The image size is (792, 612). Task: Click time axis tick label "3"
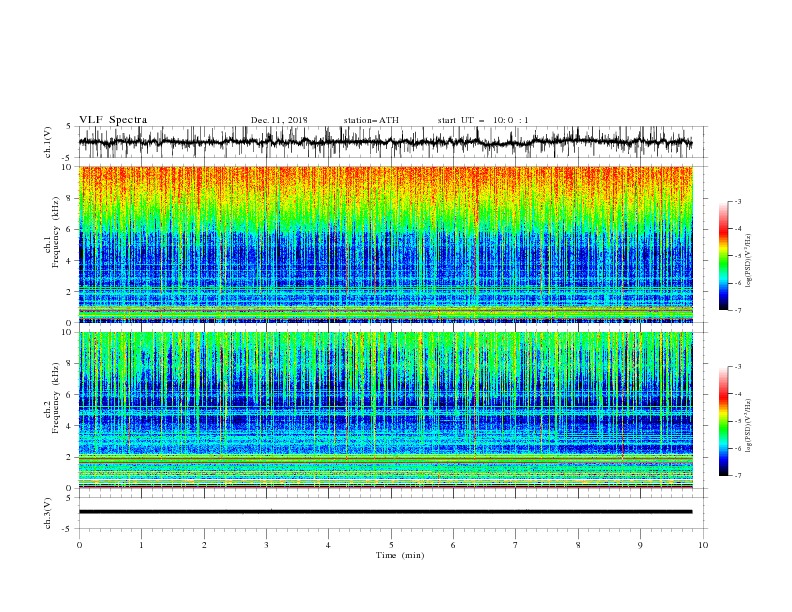[266, 545]
